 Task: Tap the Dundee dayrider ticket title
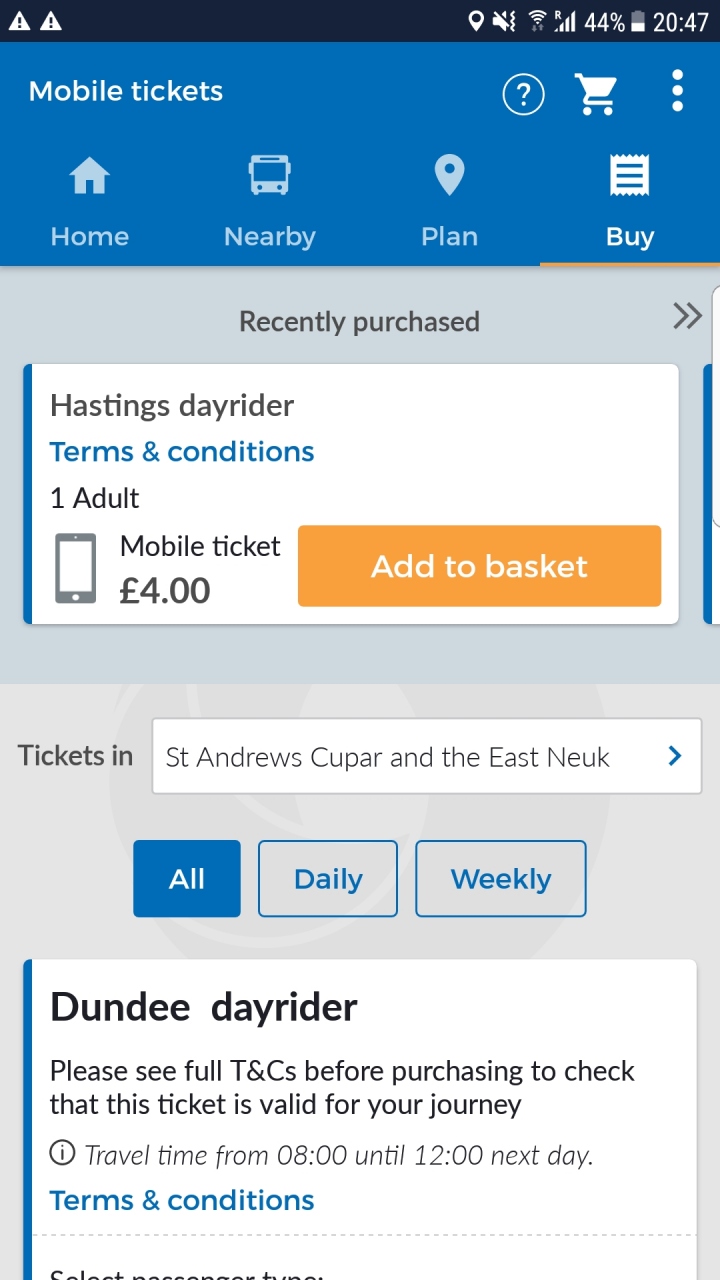[x=203, y=1007]
